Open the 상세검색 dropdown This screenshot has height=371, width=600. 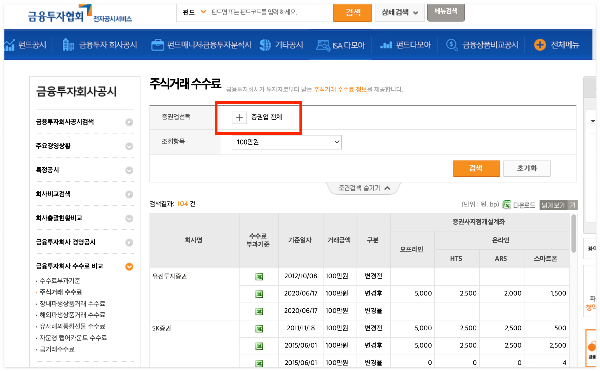399,13
